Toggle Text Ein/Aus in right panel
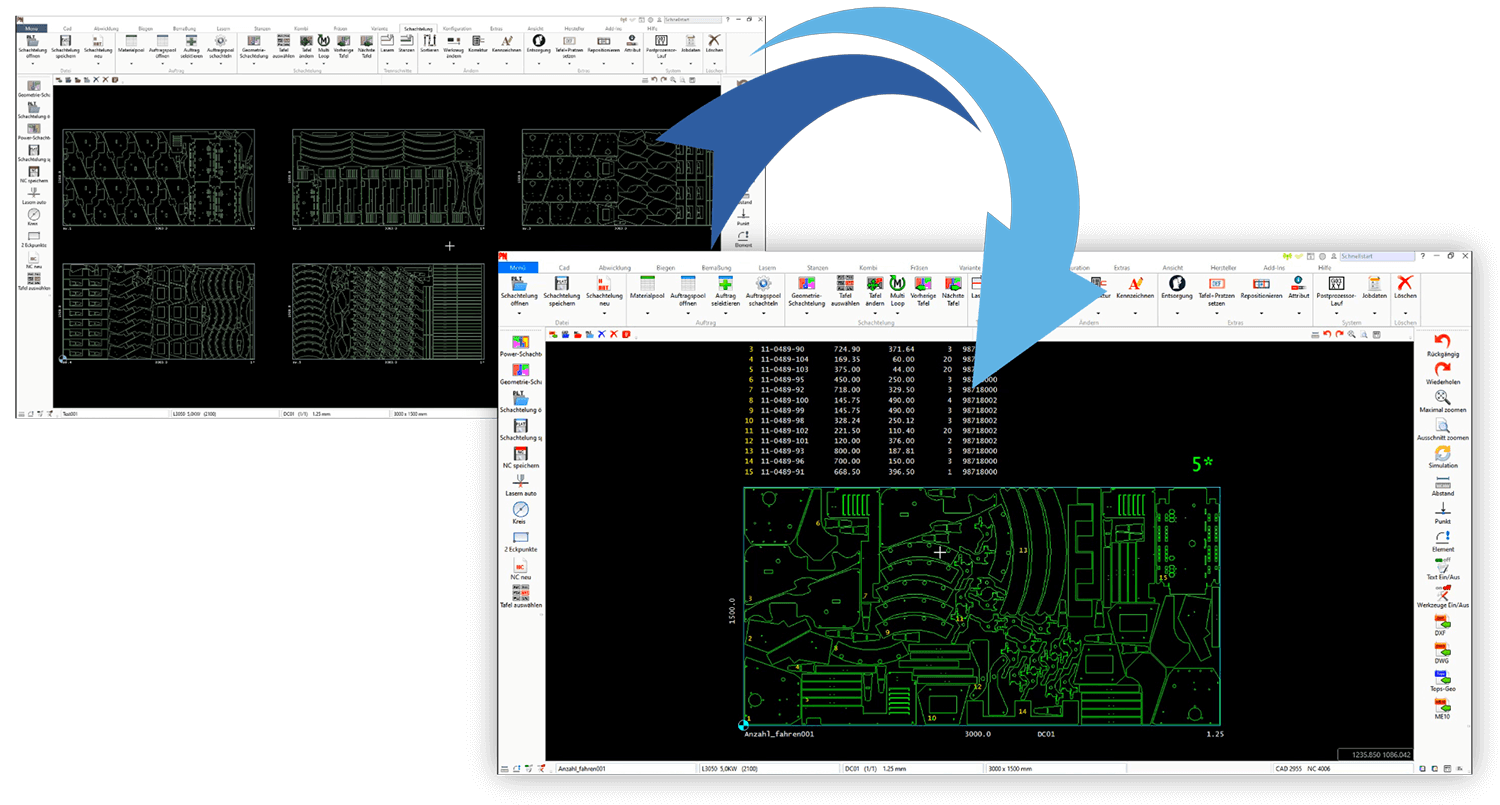Viewport: 1500px width, 805px height. (x=1442, y=570)
